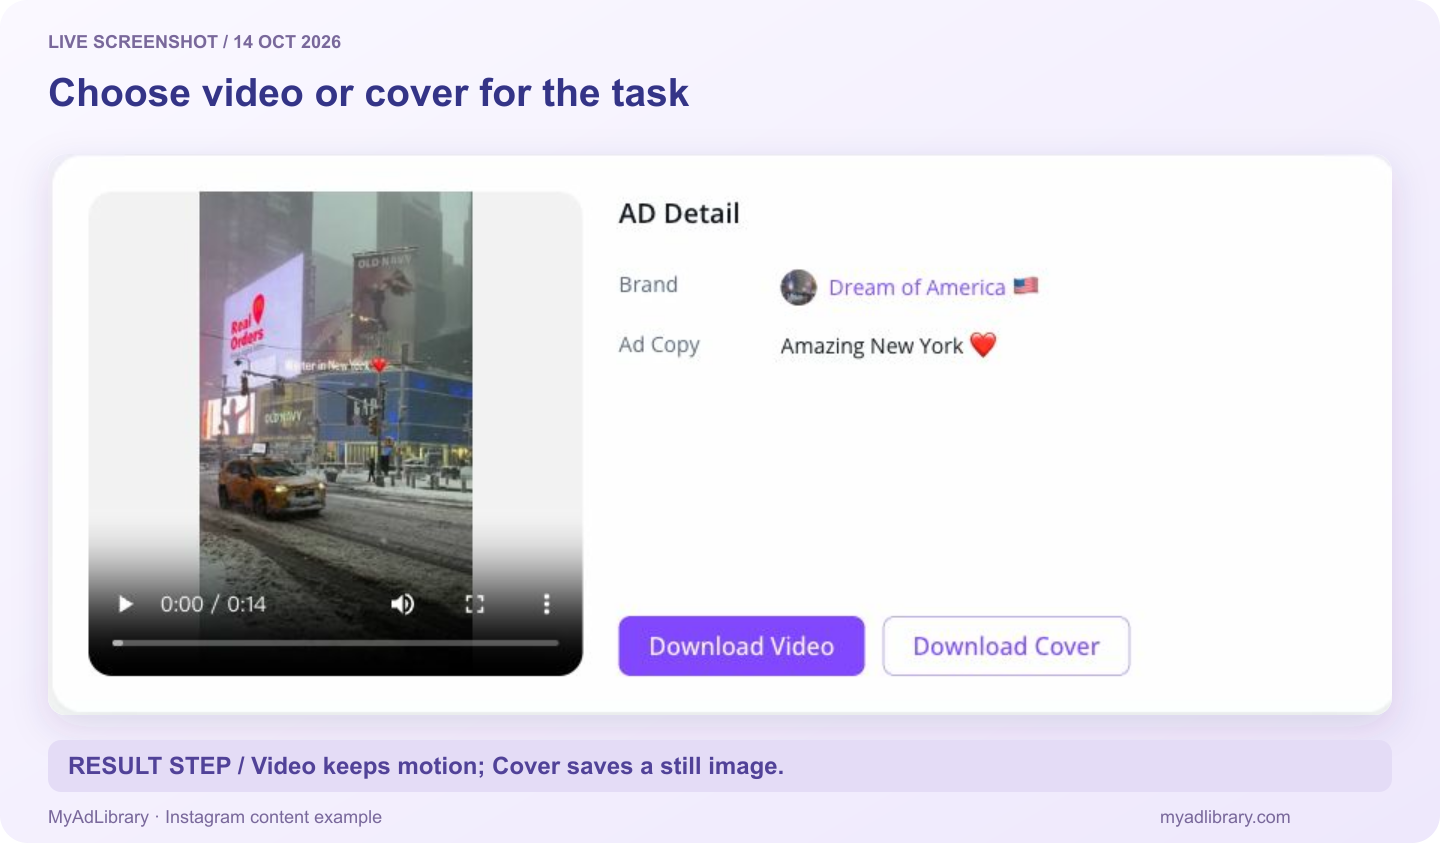Click the myadlibrary.com footer text
Viewport: 1440px width, 843px height.
coord(1225,817)
